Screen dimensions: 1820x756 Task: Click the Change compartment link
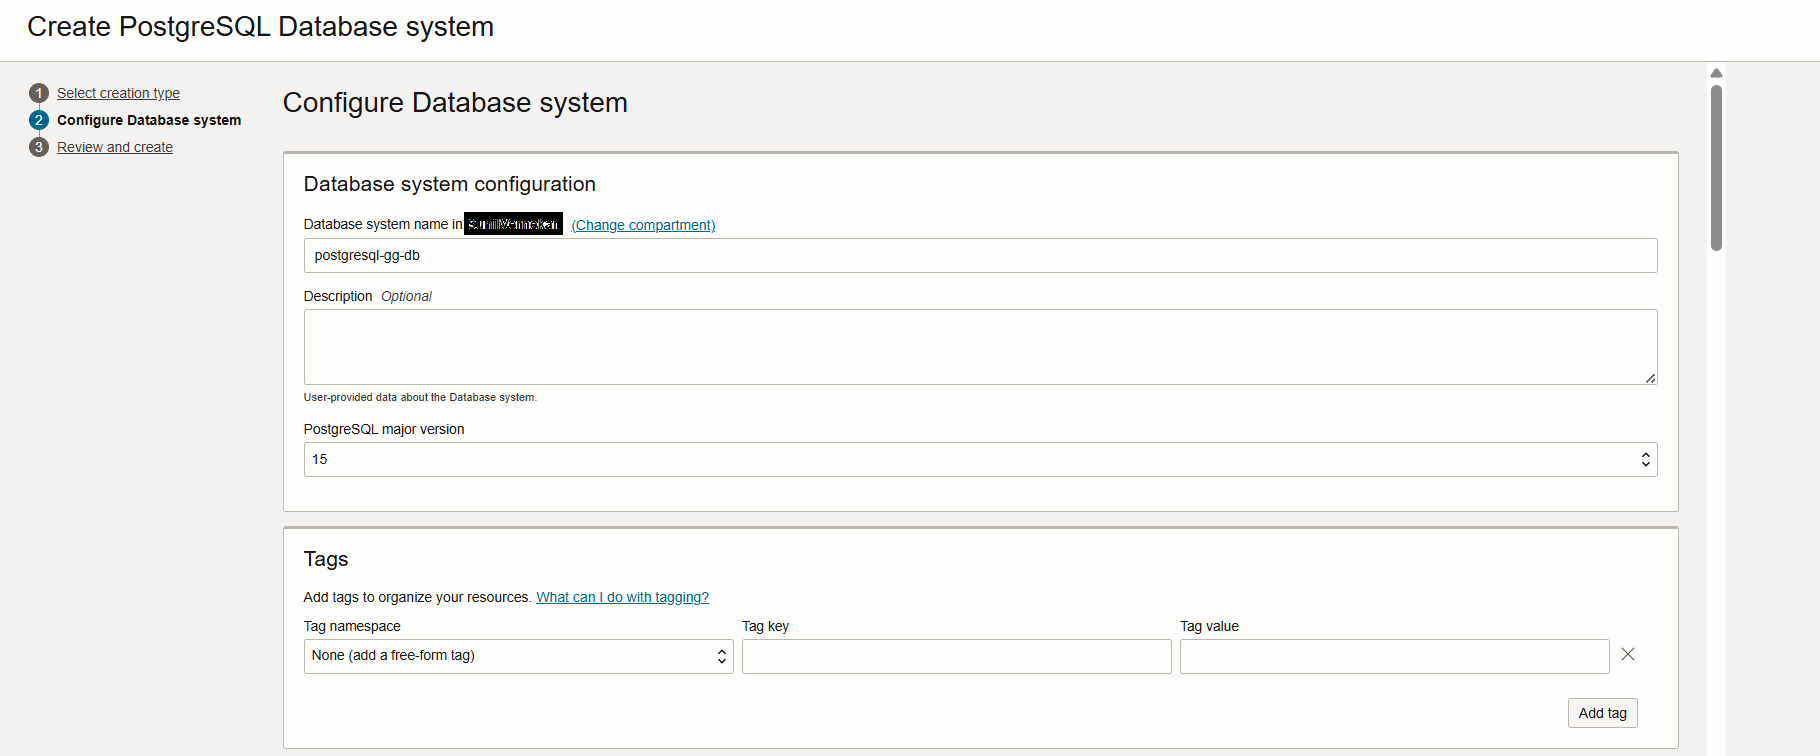(x=643, y=225)
